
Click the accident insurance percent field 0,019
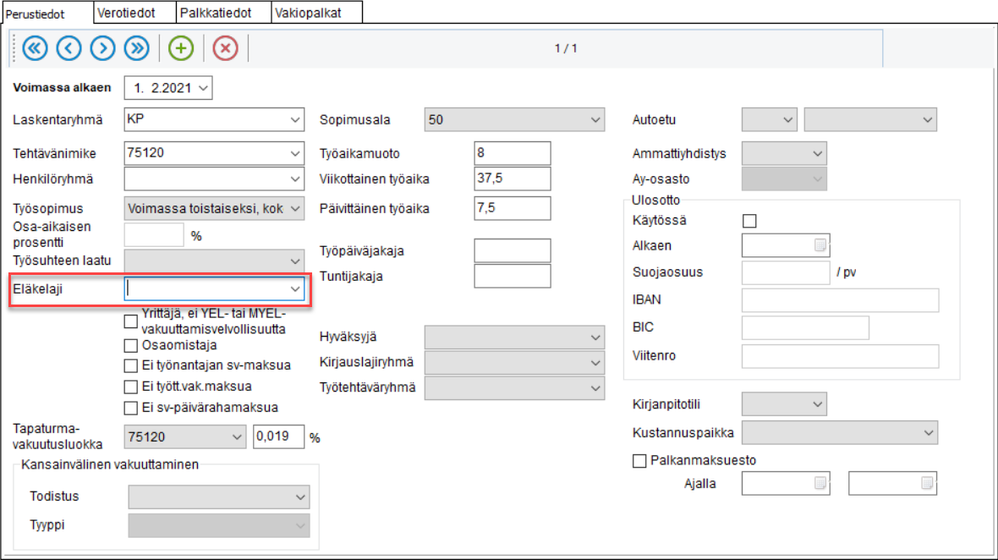point(279,437)
